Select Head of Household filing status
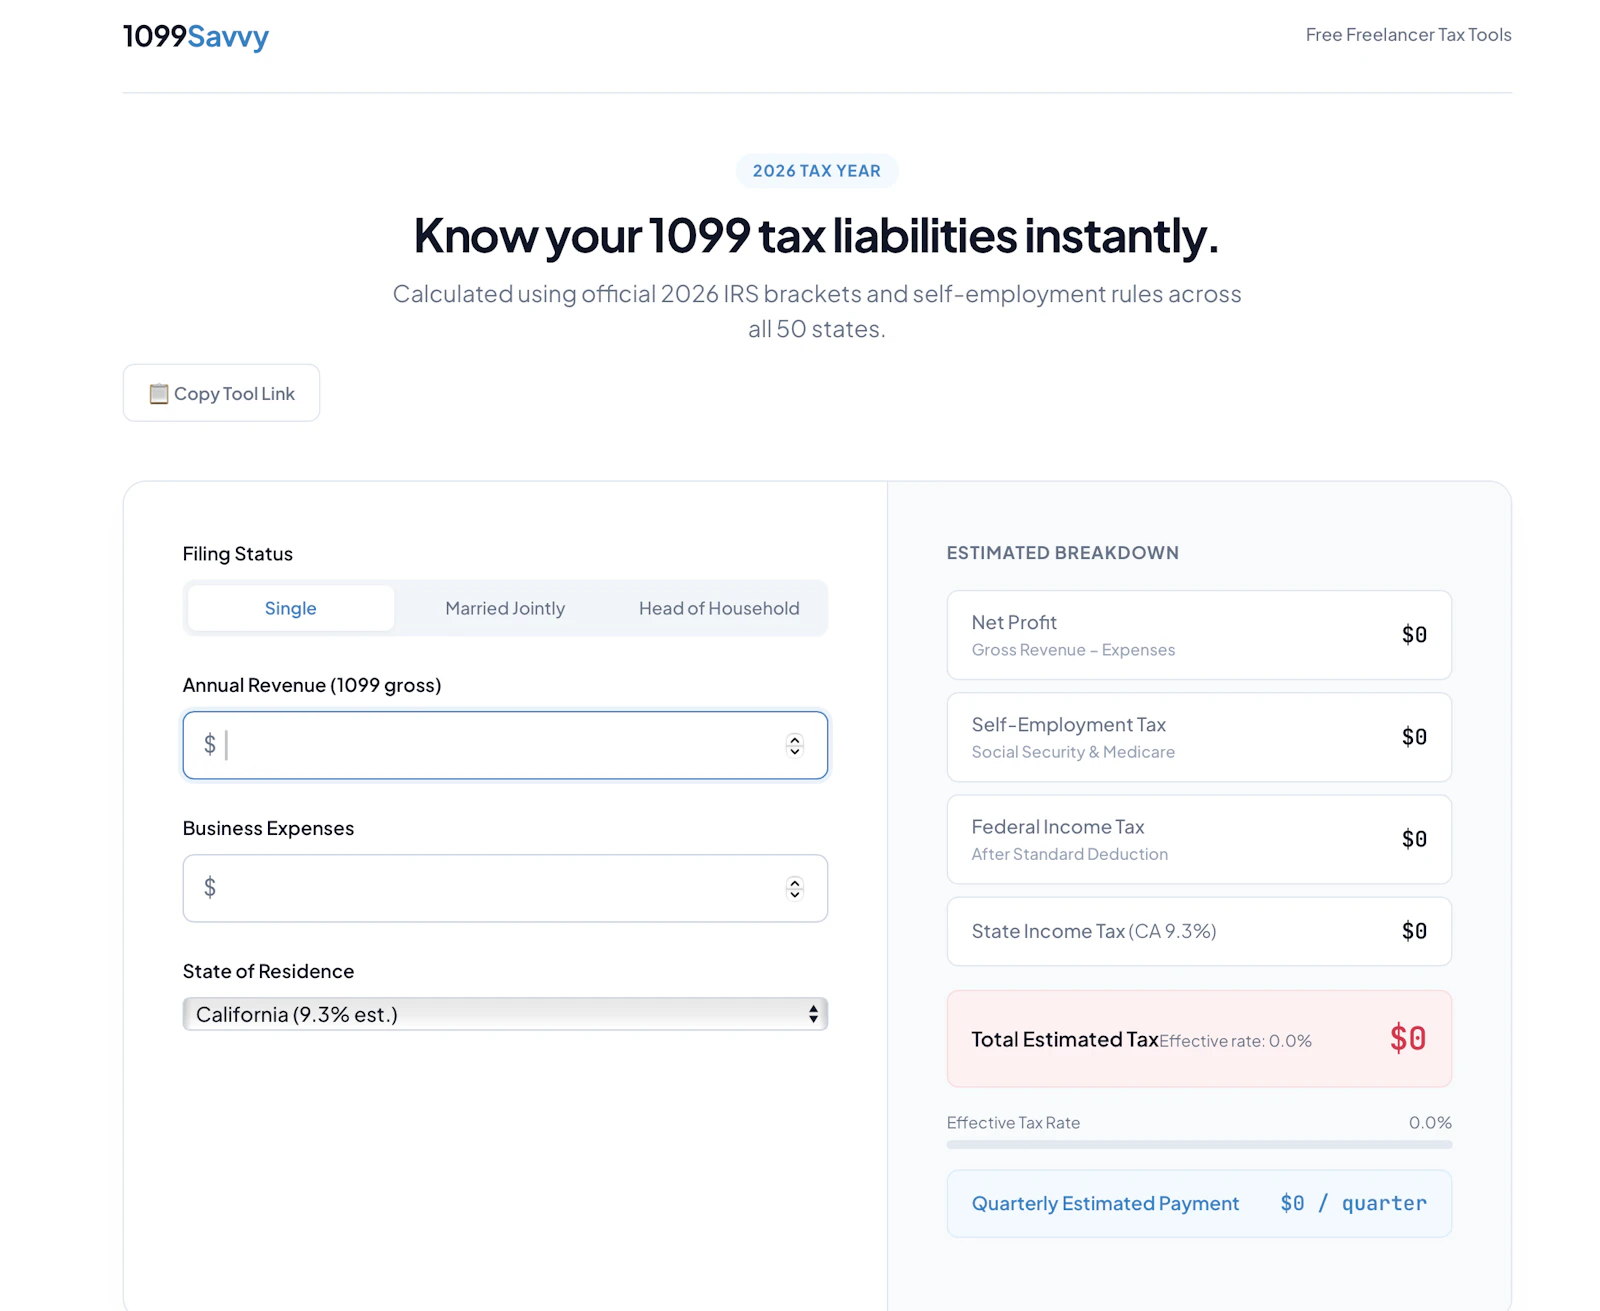Image resolution: width=1600 pixels, height=1311 pixels. pyautogui.click(x=719, y=608)
